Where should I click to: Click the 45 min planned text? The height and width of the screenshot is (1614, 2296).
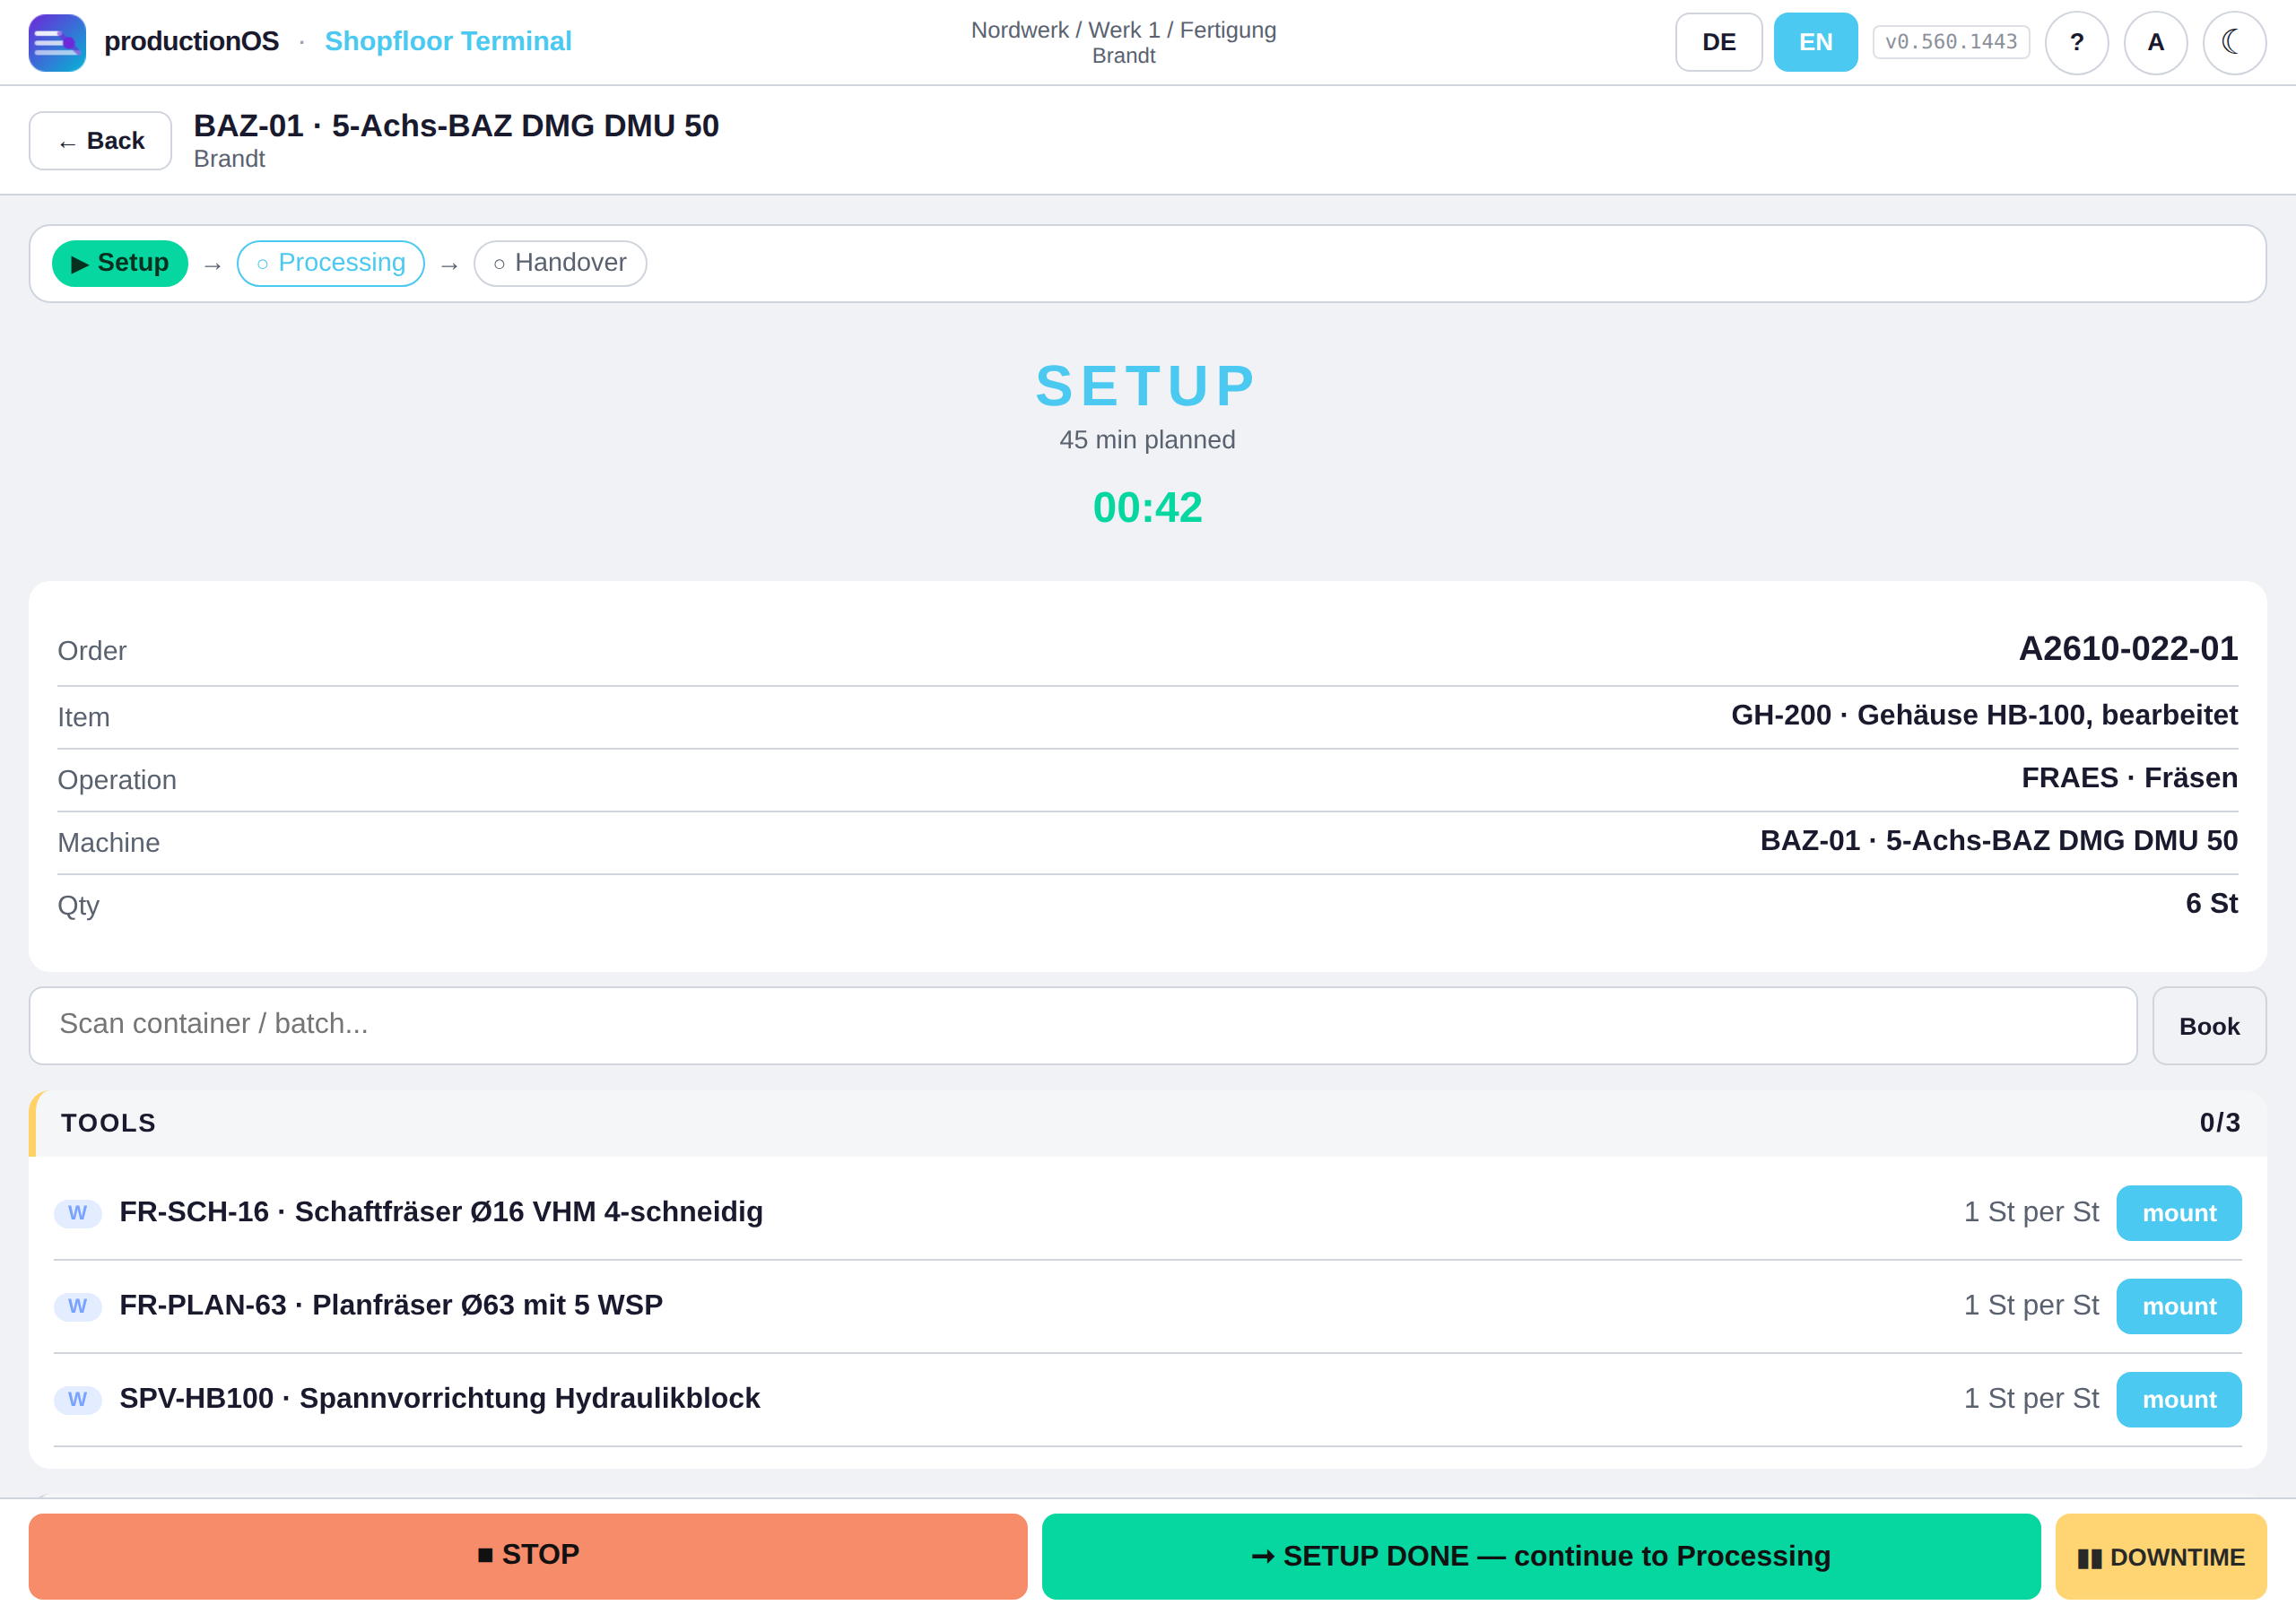[1147, 440]
